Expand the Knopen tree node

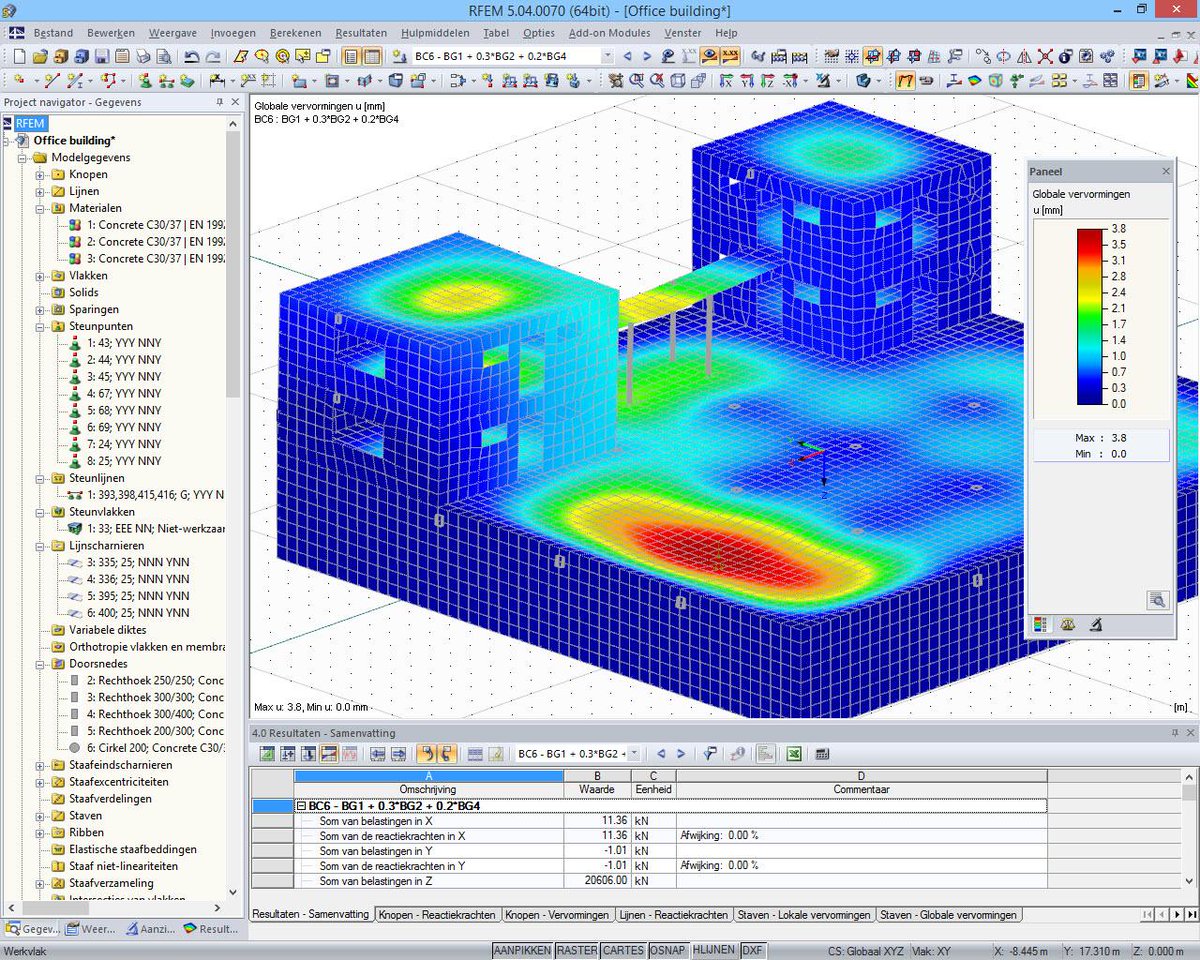pyautogui.click(x=40, y=174)
